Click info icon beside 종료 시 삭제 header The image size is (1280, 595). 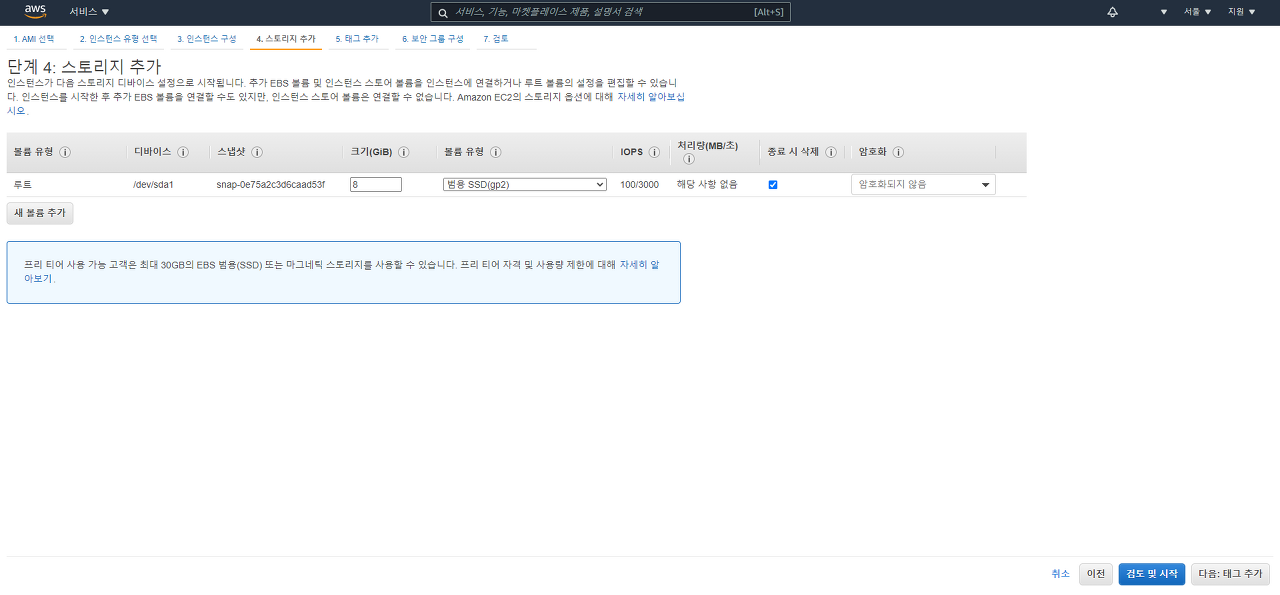click(x=831, y=152)
